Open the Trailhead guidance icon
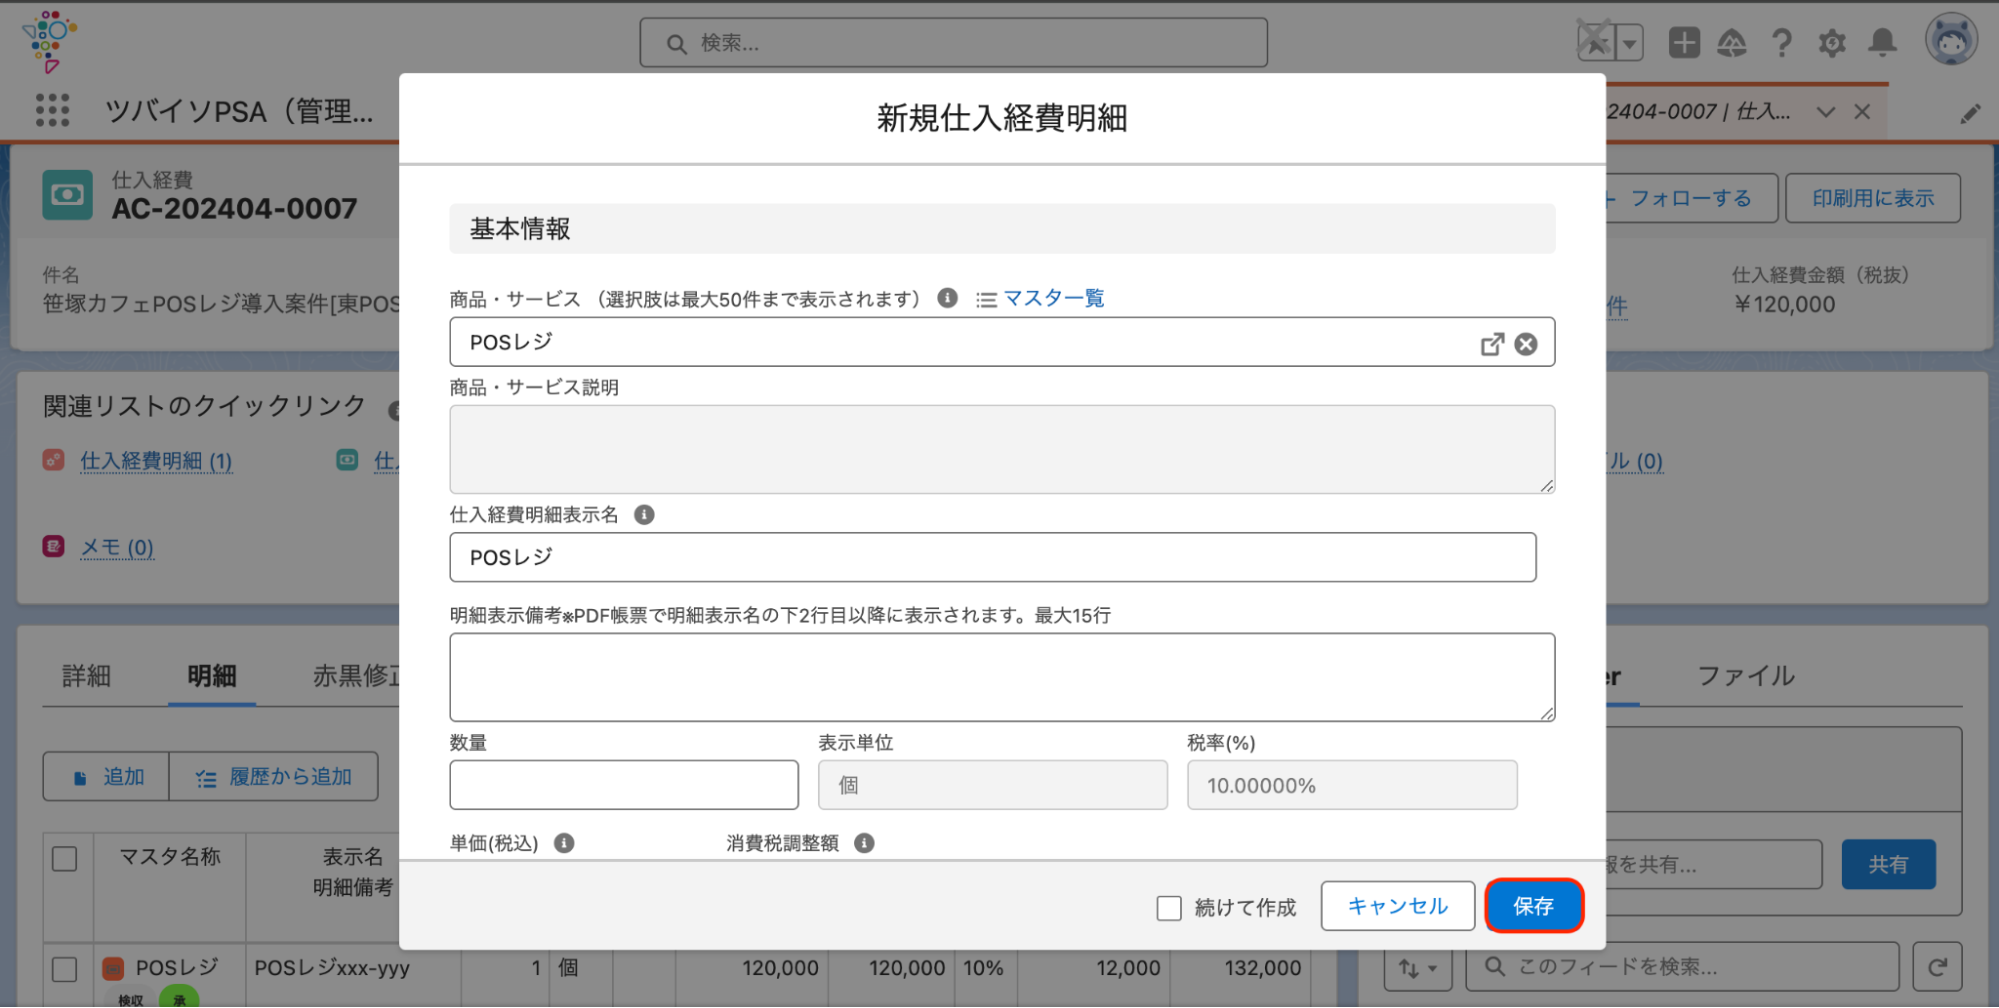The image size is (1999, 1008). 1732,42
